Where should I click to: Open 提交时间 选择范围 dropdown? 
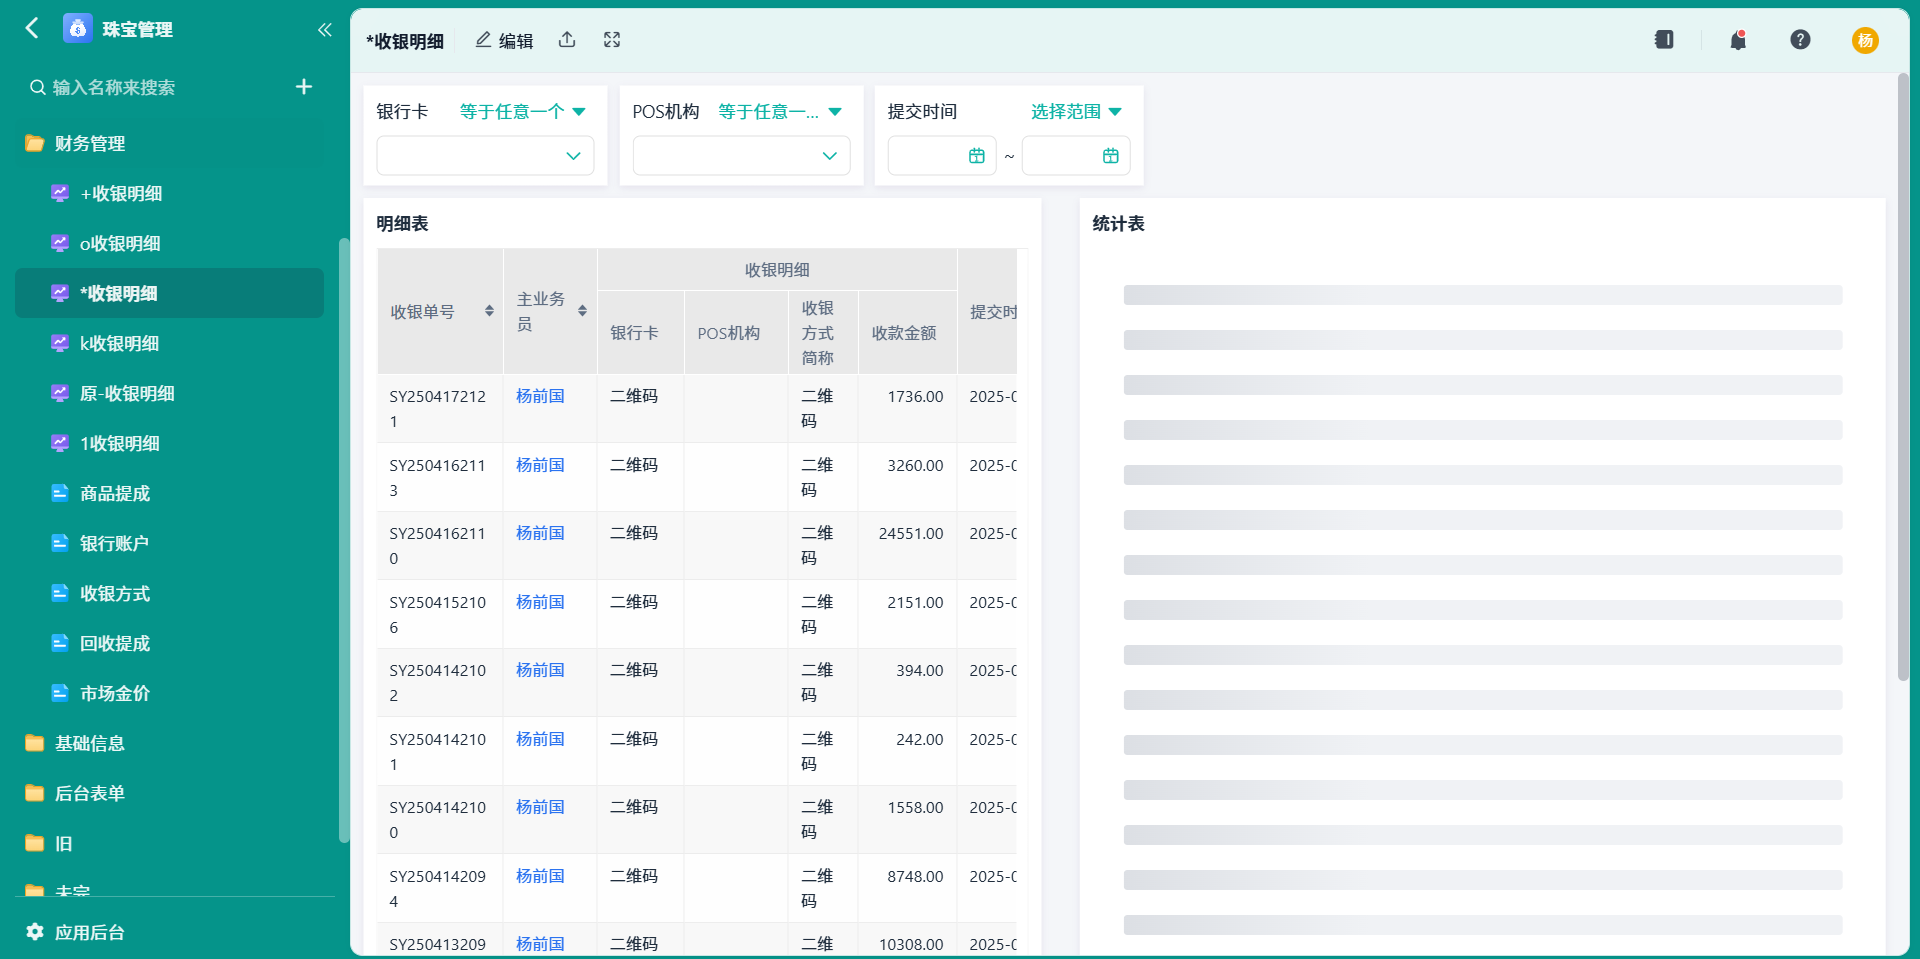click(1076, 112)
